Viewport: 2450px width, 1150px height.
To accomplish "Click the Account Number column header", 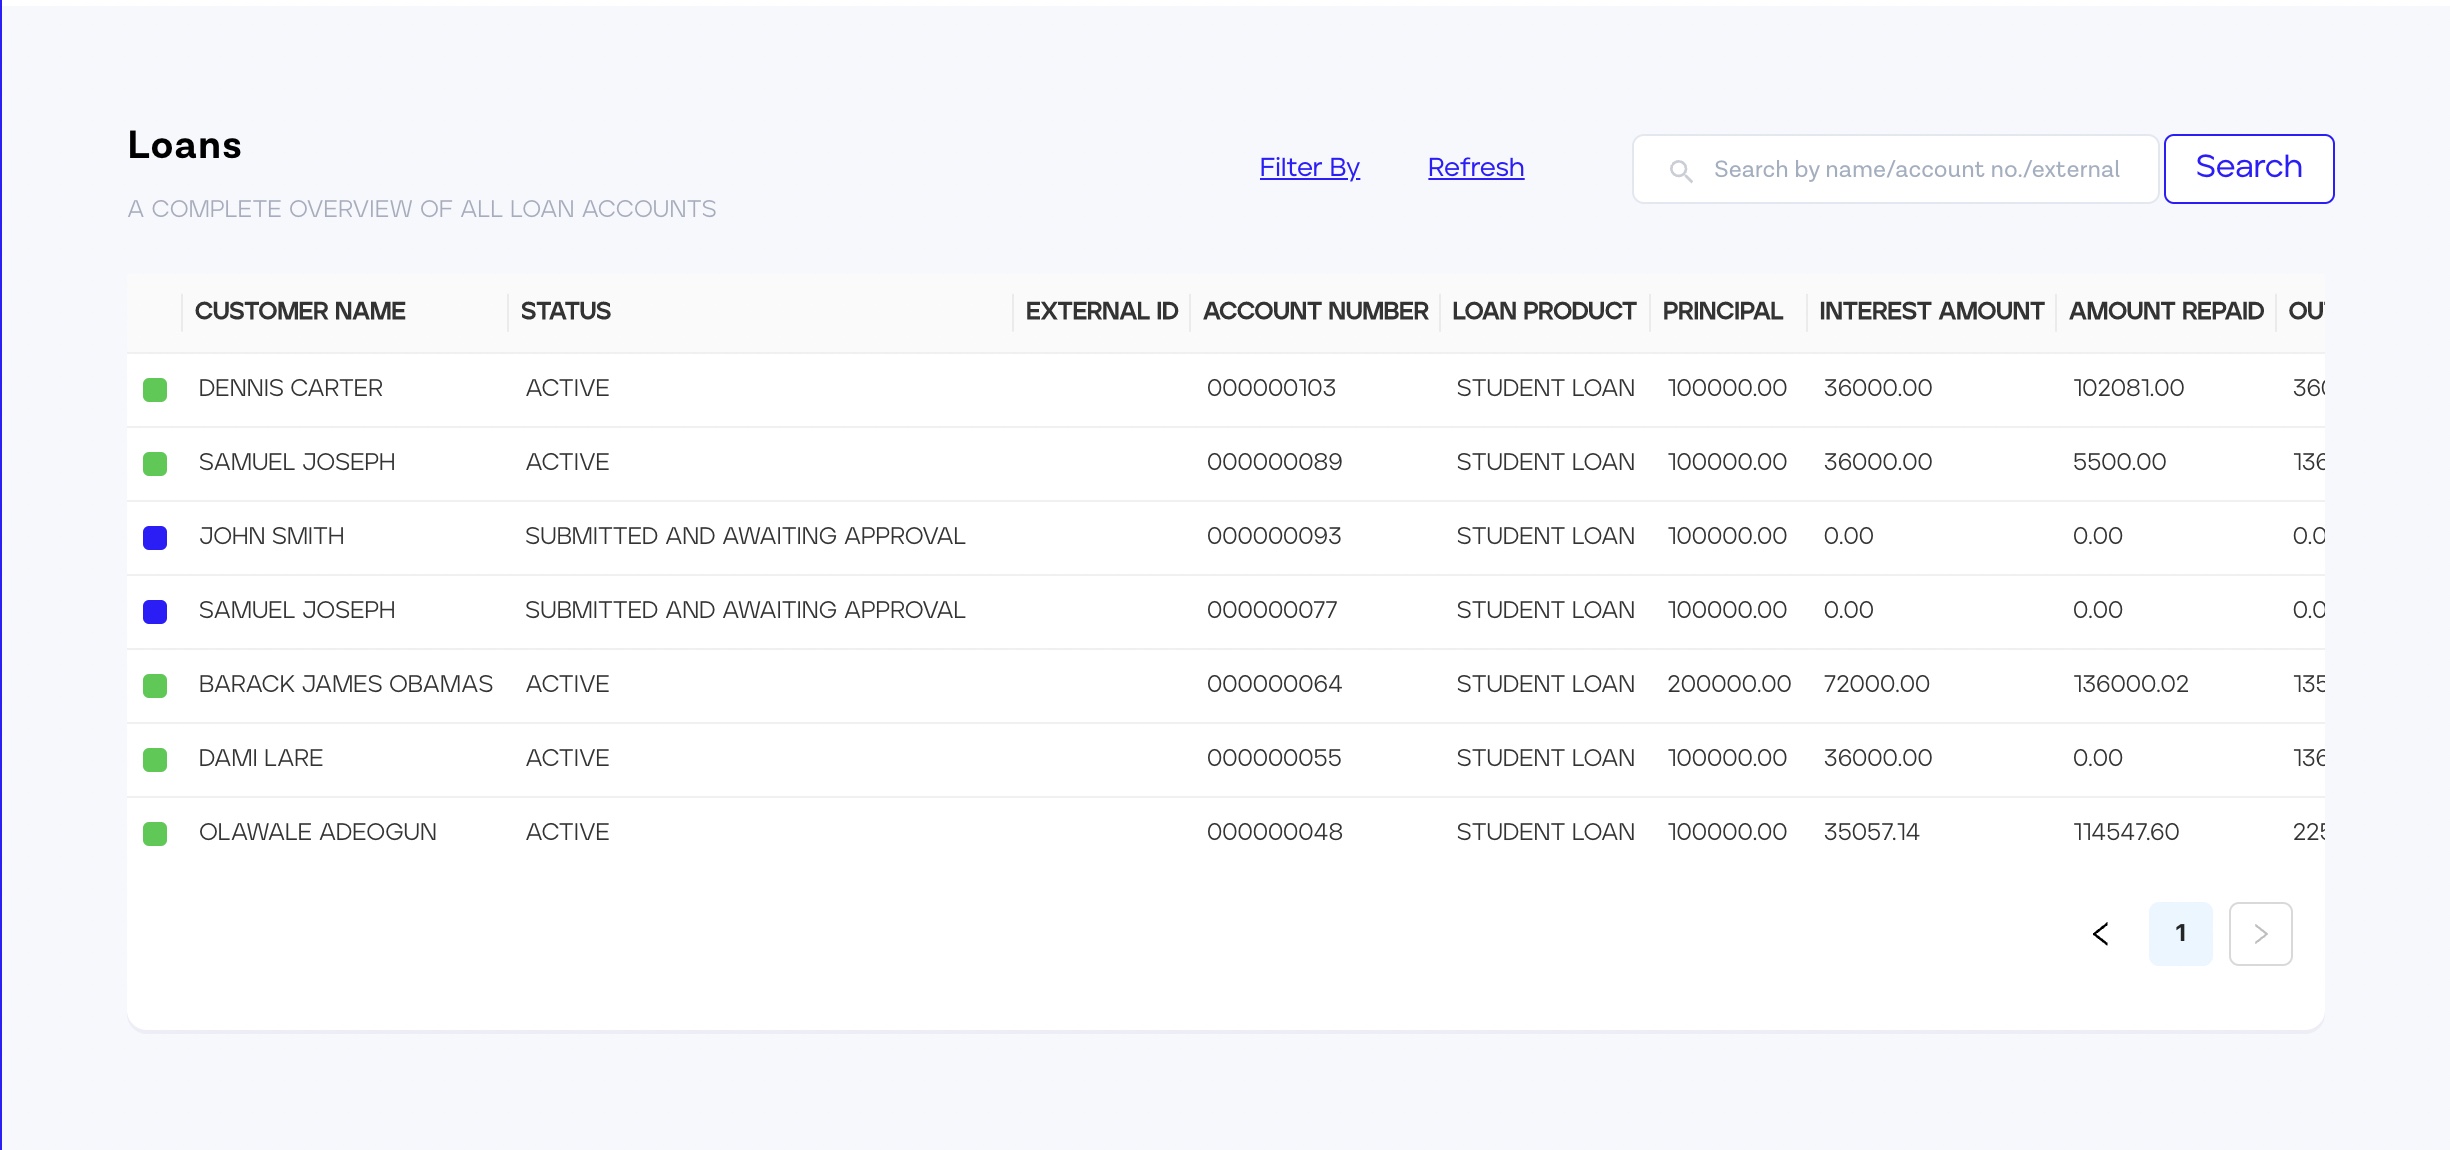I will (x=1315, y=312).
